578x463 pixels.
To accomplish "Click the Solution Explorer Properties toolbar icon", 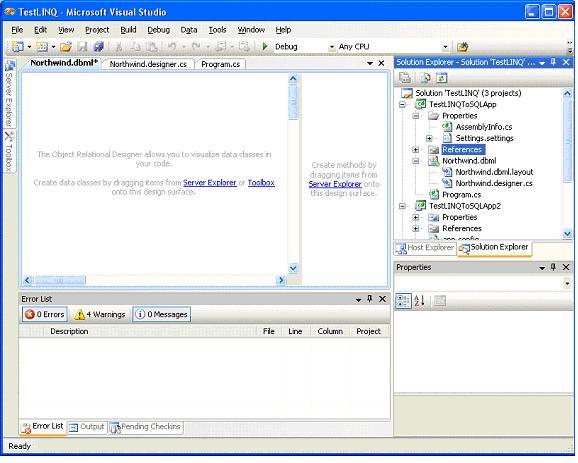I will (x=405, y=78).
